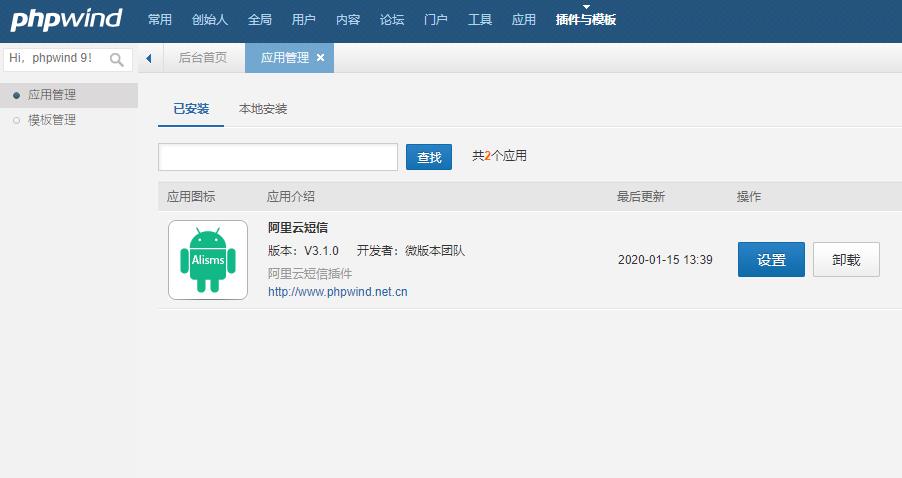Click the 应用介绍 column header

291,197
